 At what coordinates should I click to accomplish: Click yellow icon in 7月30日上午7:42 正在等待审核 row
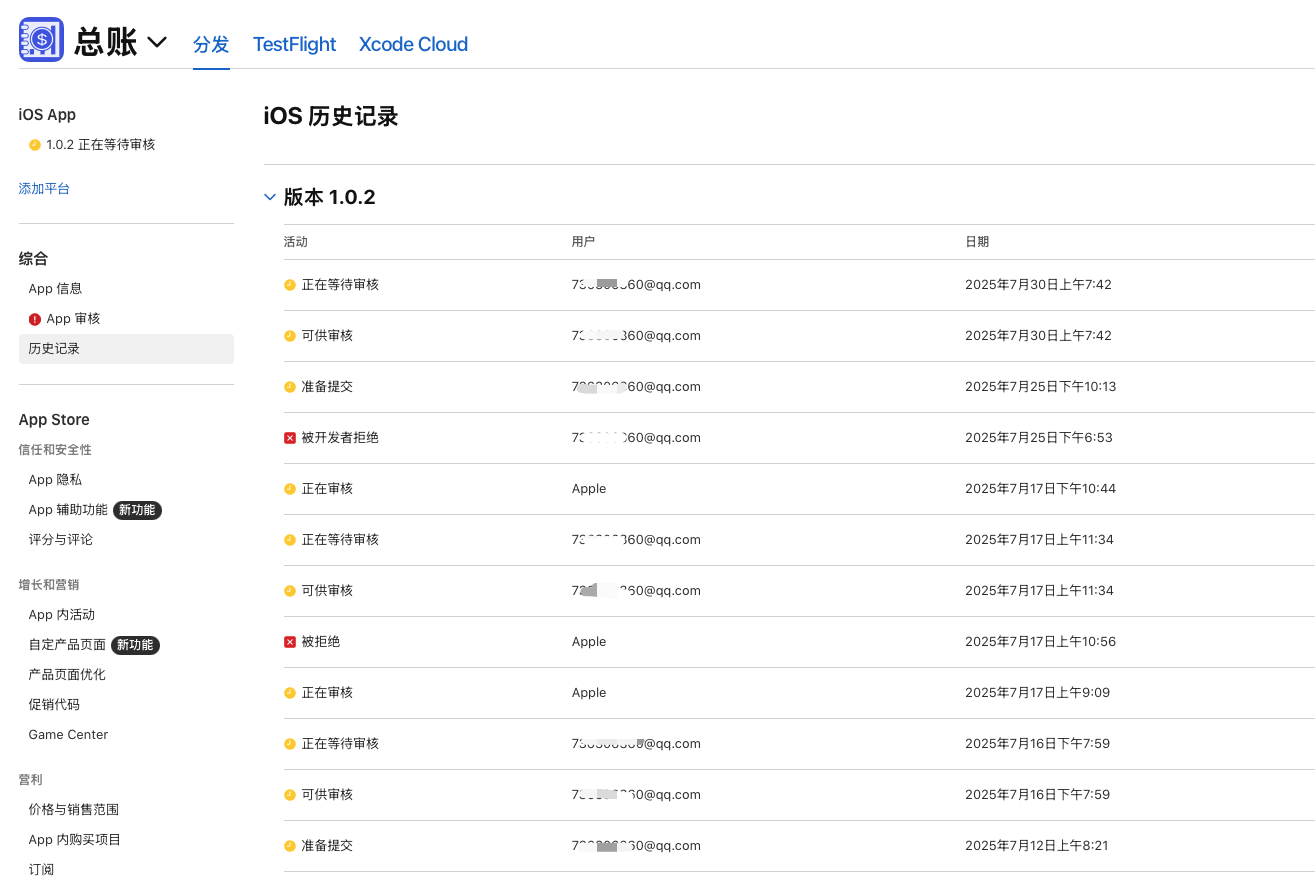pyautogui.click(x=290, y=285)
